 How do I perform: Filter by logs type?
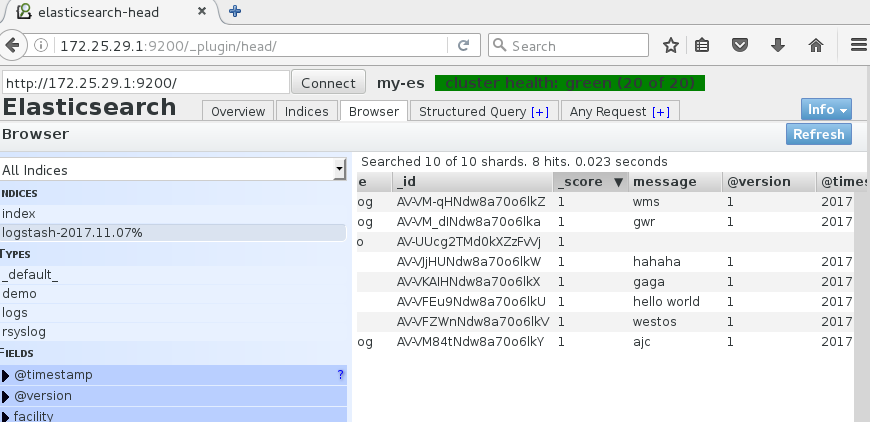[x=173, y=313]
